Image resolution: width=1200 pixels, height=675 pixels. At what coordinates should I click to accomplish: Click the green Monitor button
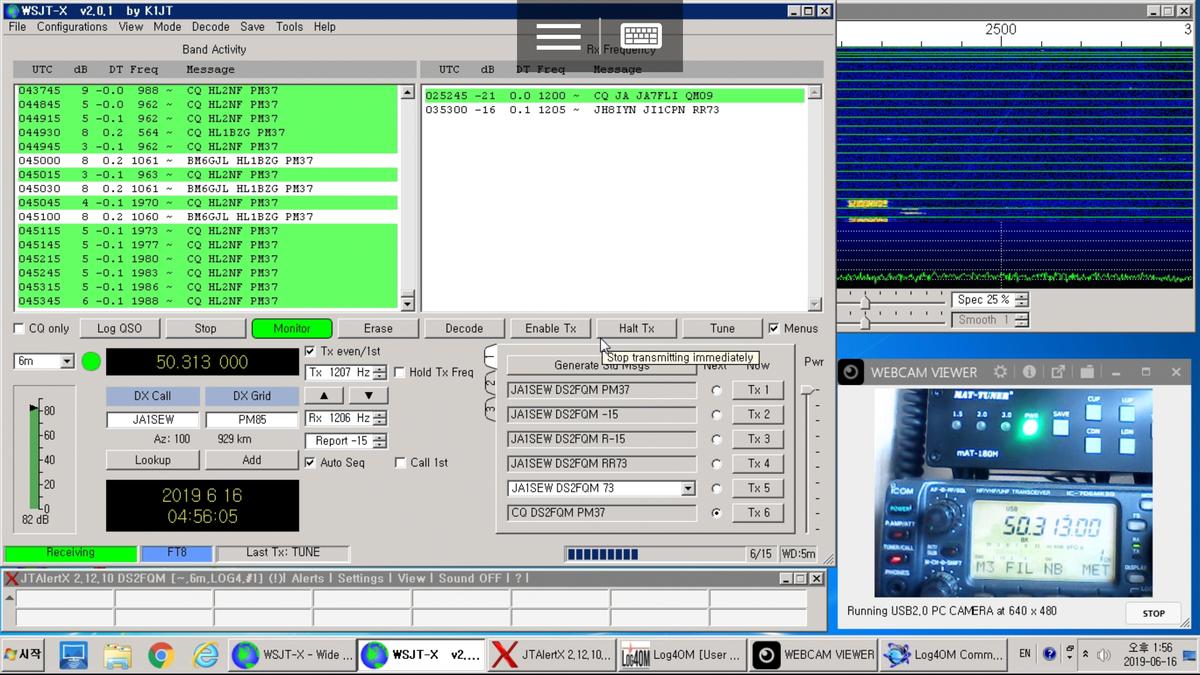click(x=292, y=328)
